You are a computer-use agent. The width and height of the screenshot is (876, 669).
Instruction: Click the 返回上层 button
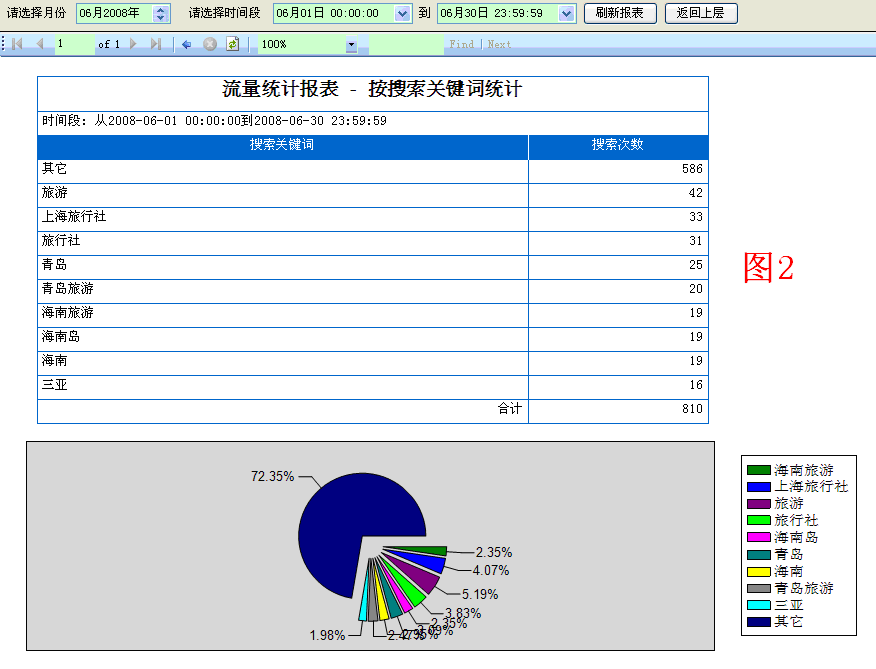[x=700, y=14]
